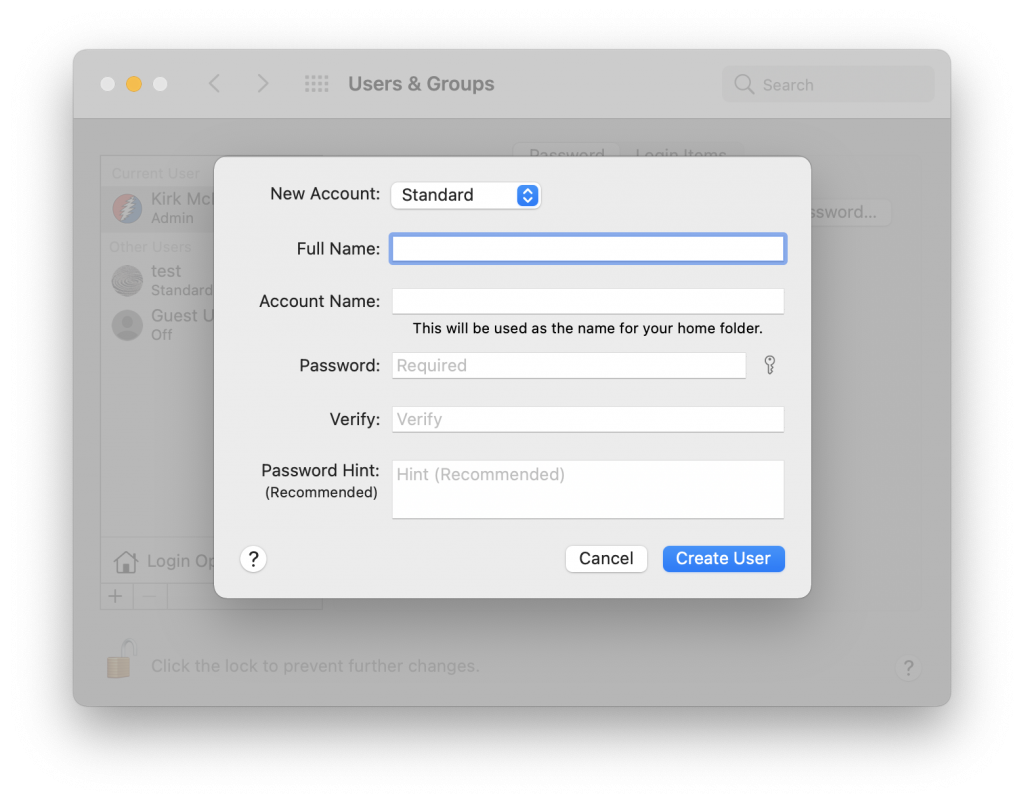Click the New Account dropdown stepper arrows
The height and width of the screenshot is (803, 1024).
(527, 195)
